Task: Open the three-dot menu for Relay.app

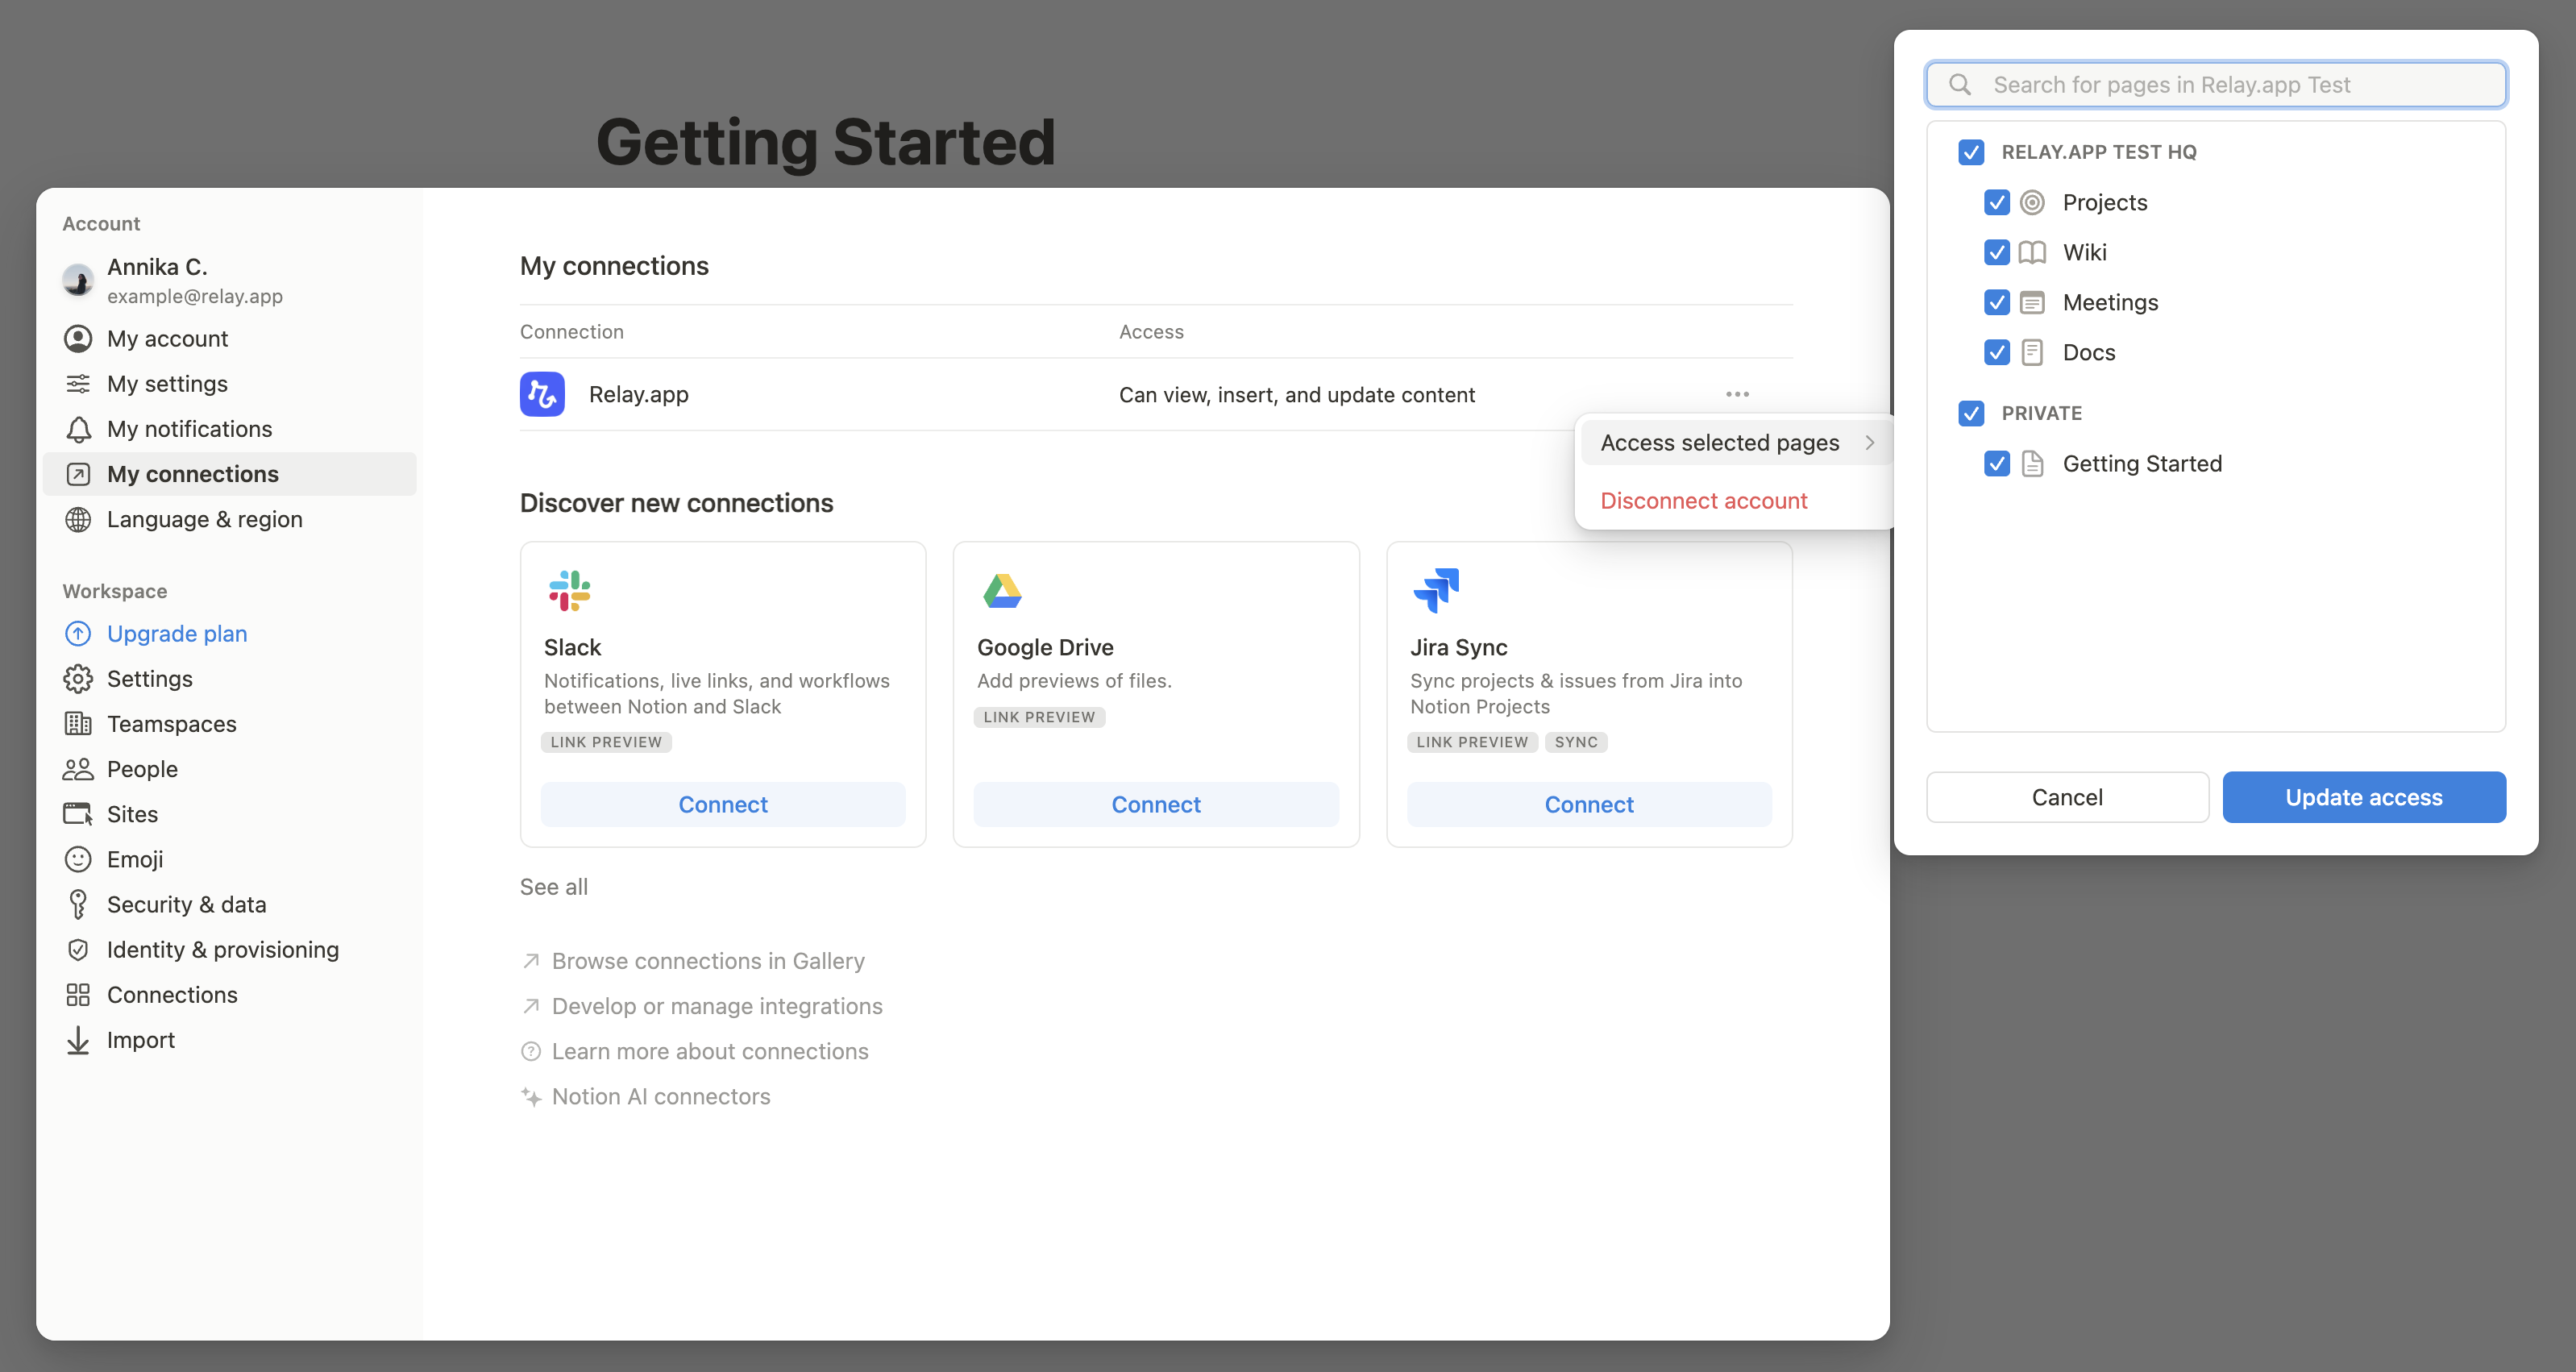Action: coord(1735,394)
